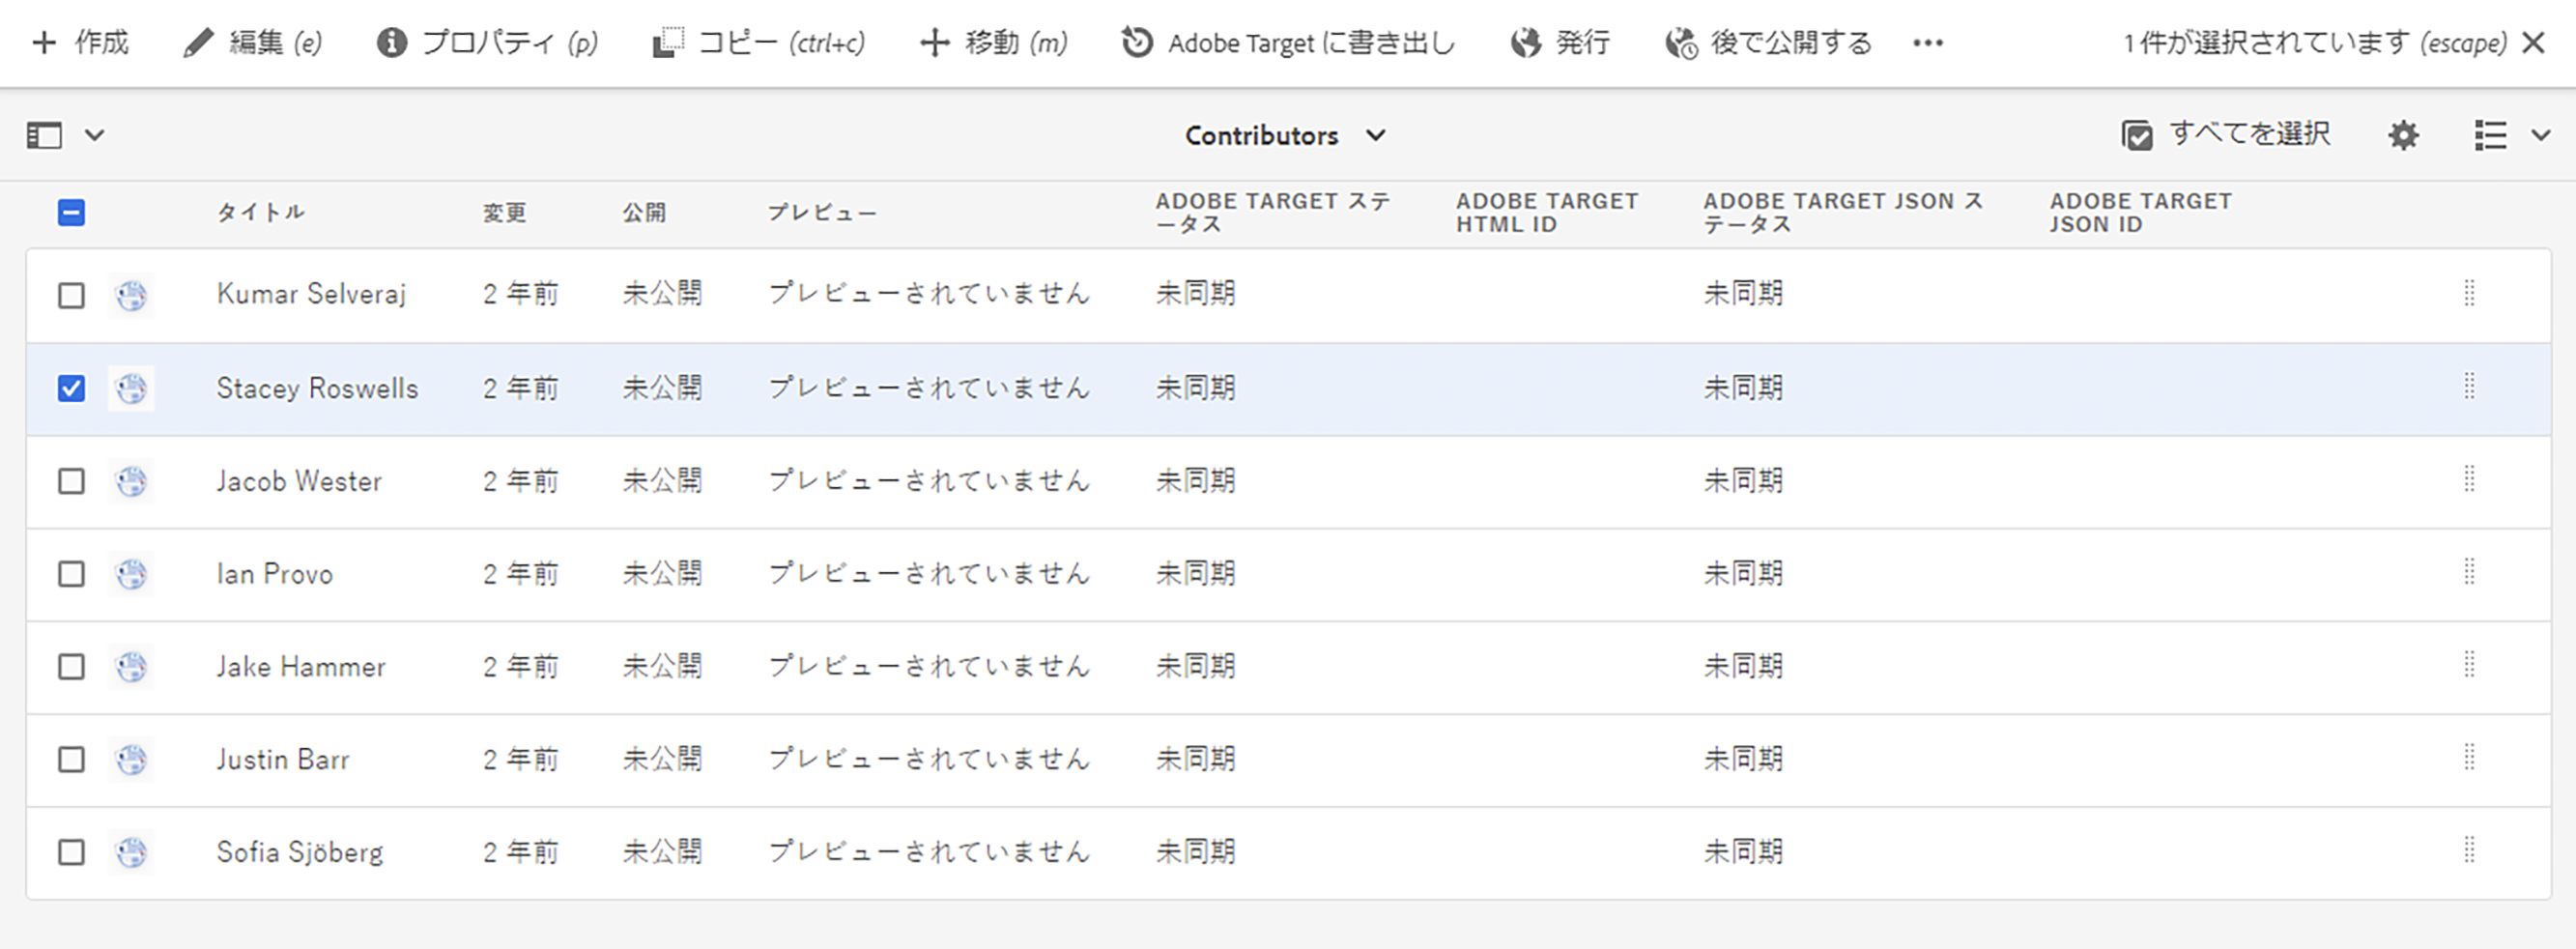The image size is (2576, 949).
Task: Open the gear view settings
Action: pos(2403,135)
